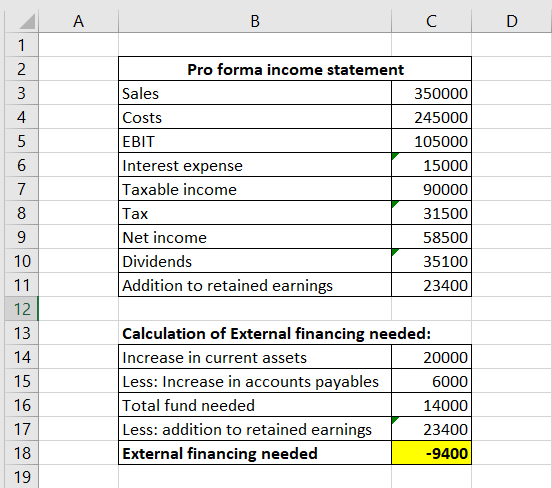Select the yellow -9400 result cell
This screenshot has height=488, width=552.
click(431, 453)
